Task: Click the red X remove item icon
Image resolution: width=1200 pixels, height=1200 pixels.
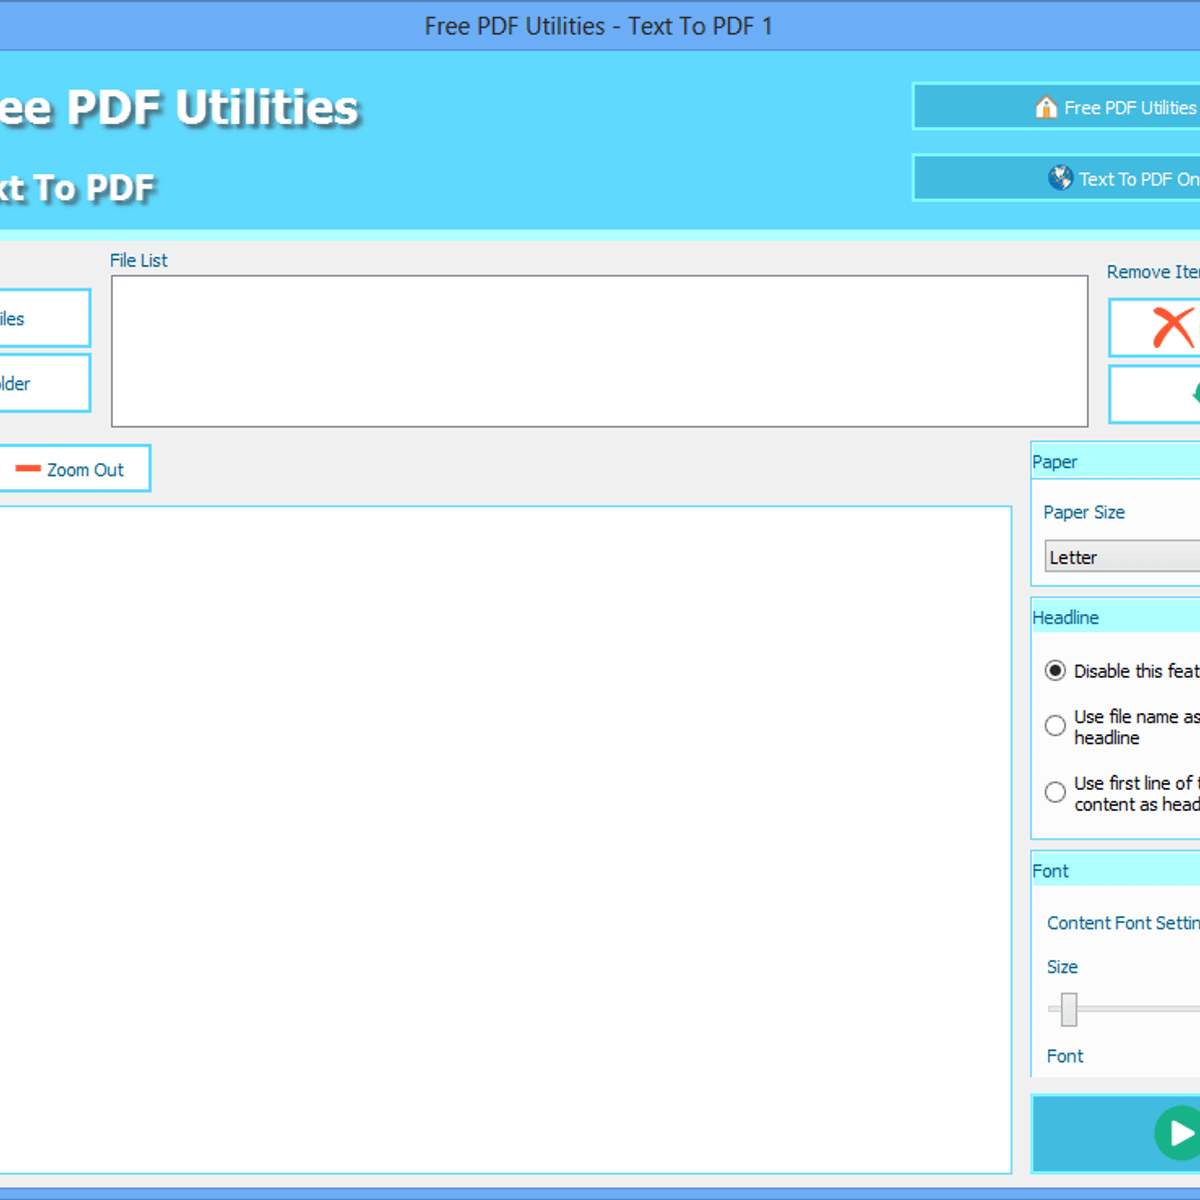Action: coord(1174,327)
